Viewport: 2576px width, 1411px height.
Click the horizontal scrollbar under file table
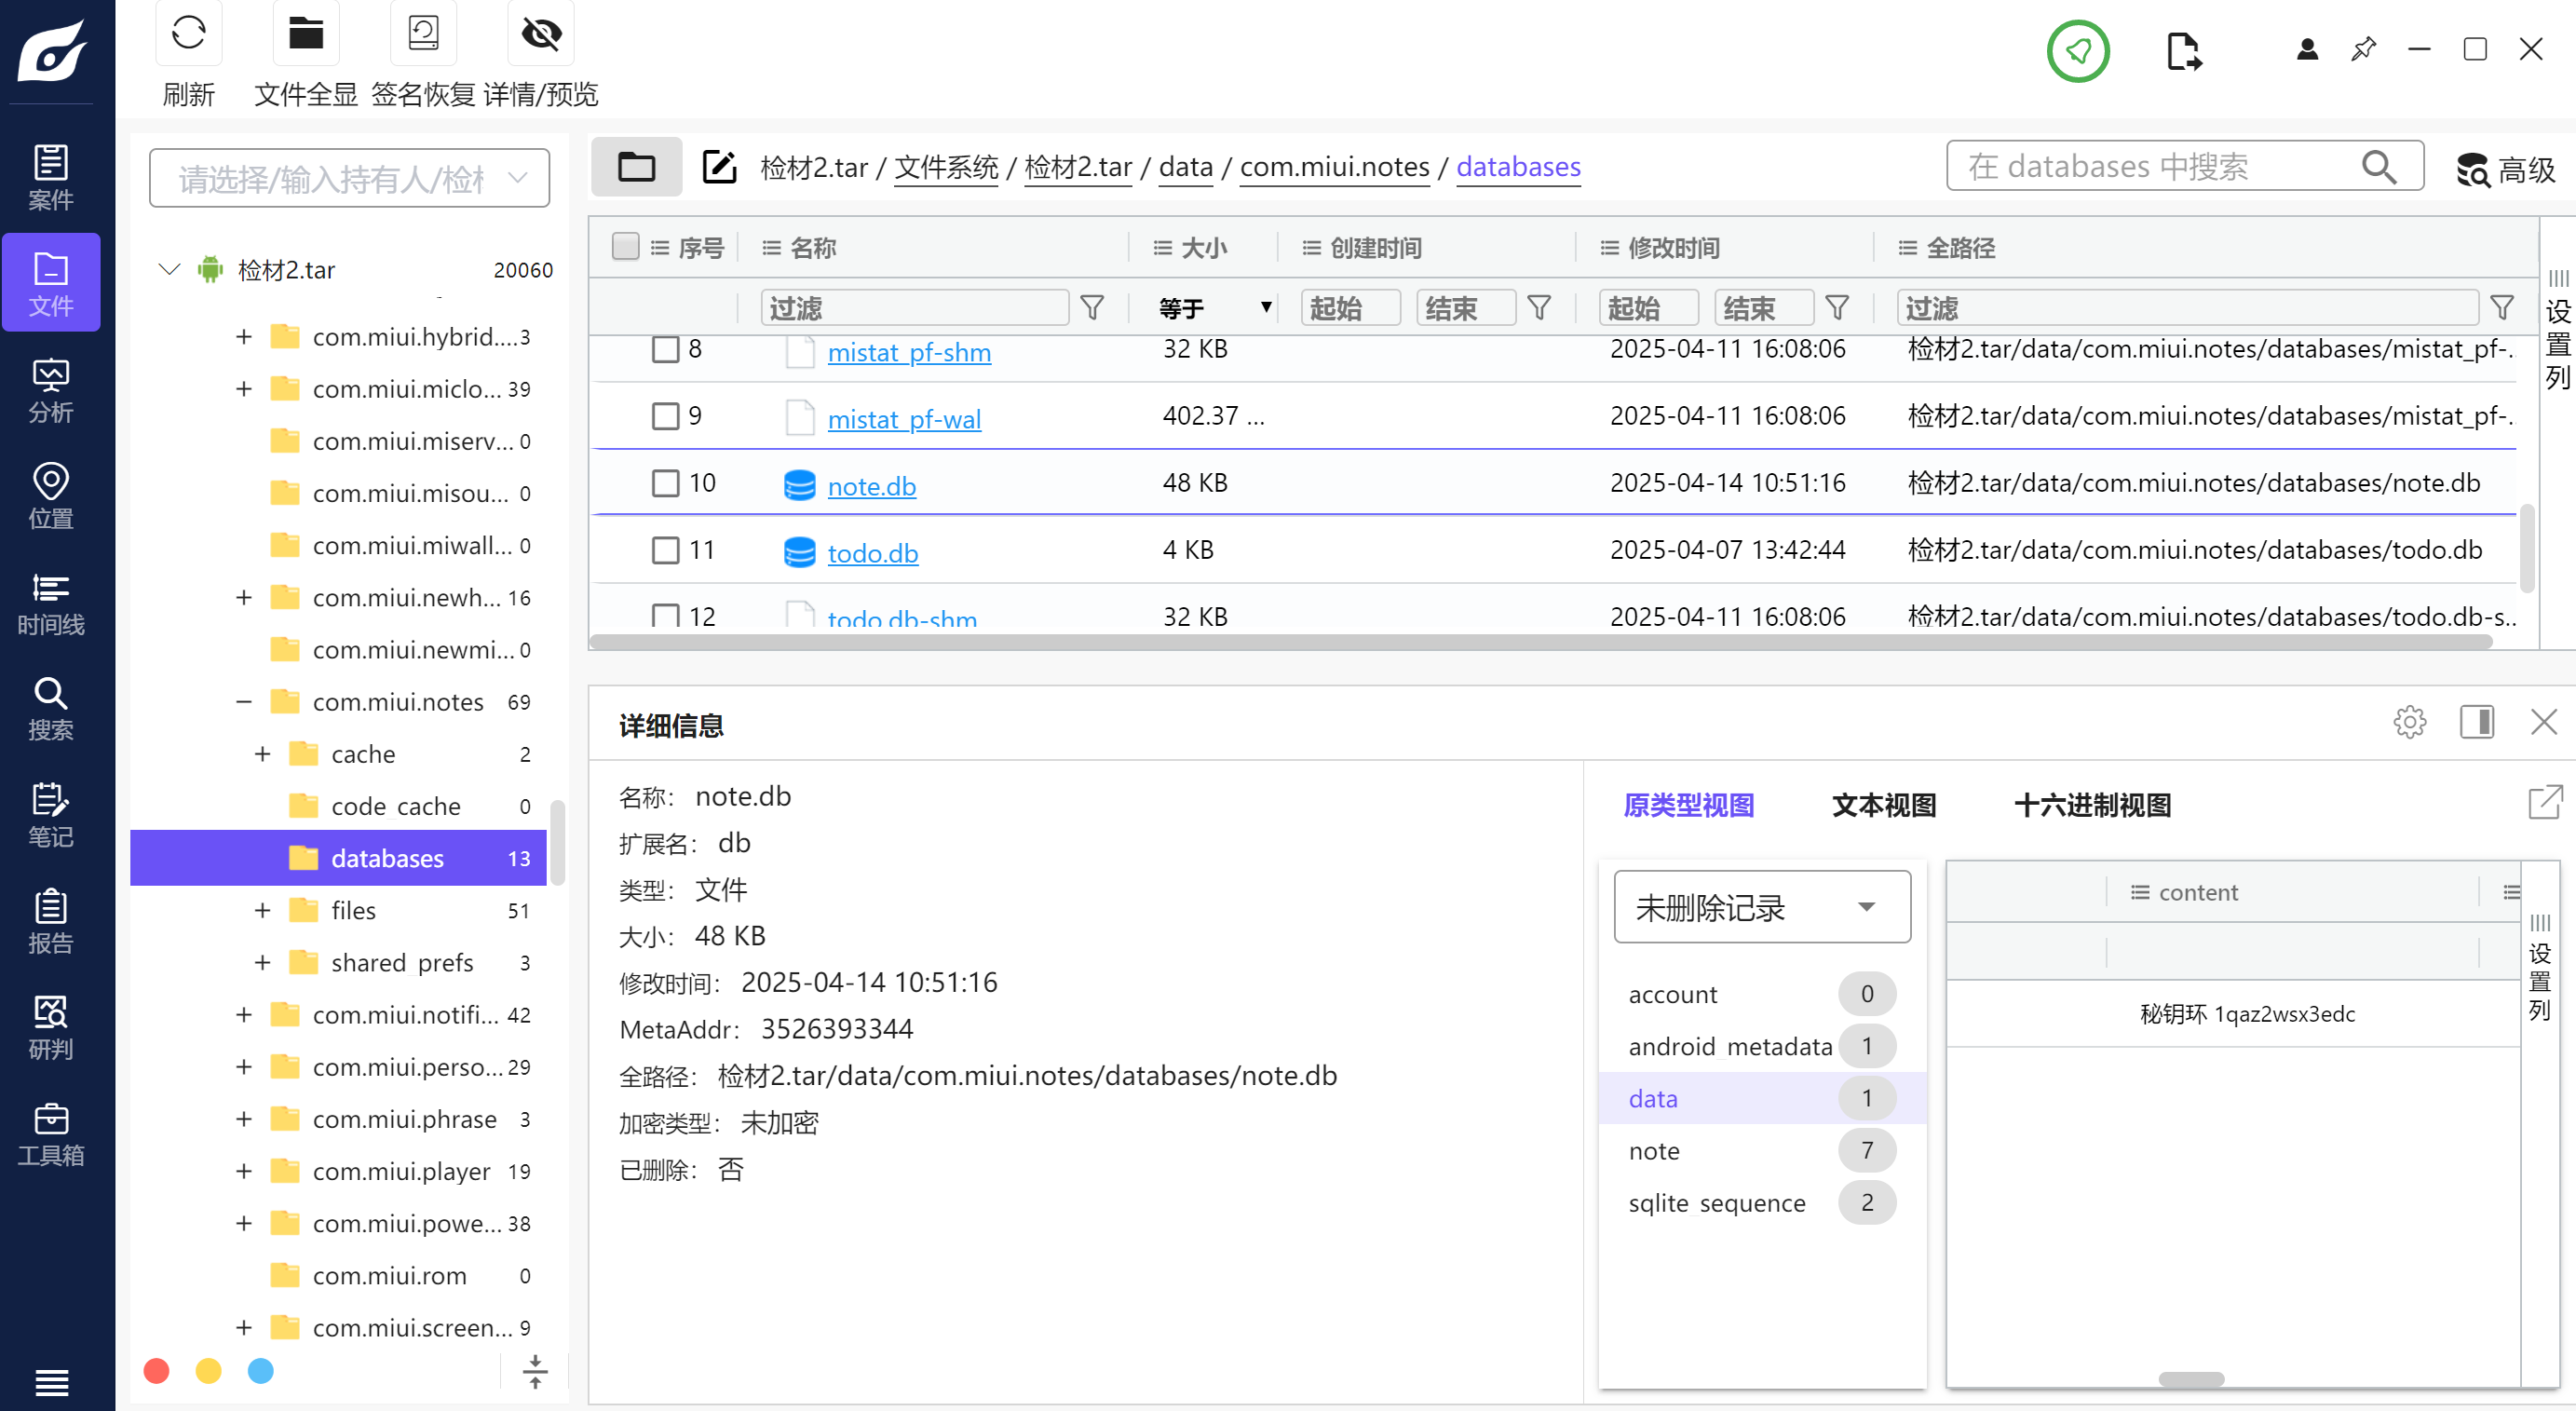pyautogui.click(x=1540, y=642)
